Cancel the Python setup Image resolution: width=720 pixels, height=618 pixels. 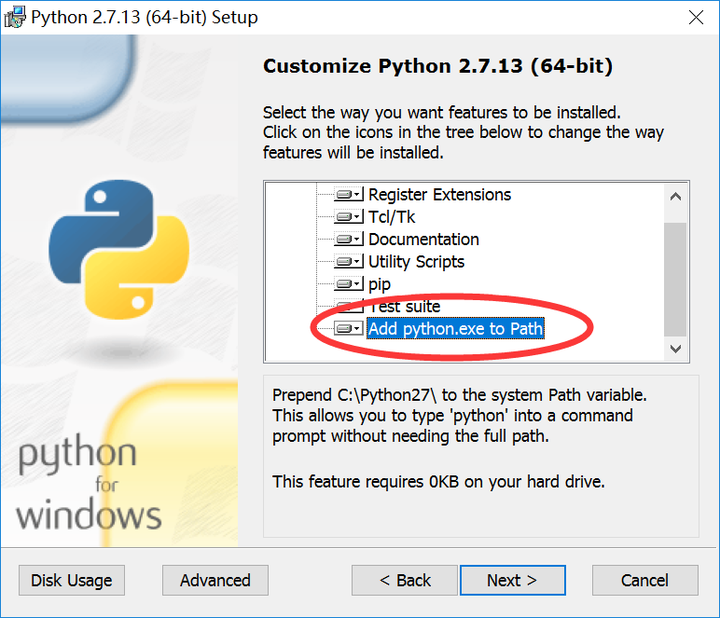(x=645, y=580)
